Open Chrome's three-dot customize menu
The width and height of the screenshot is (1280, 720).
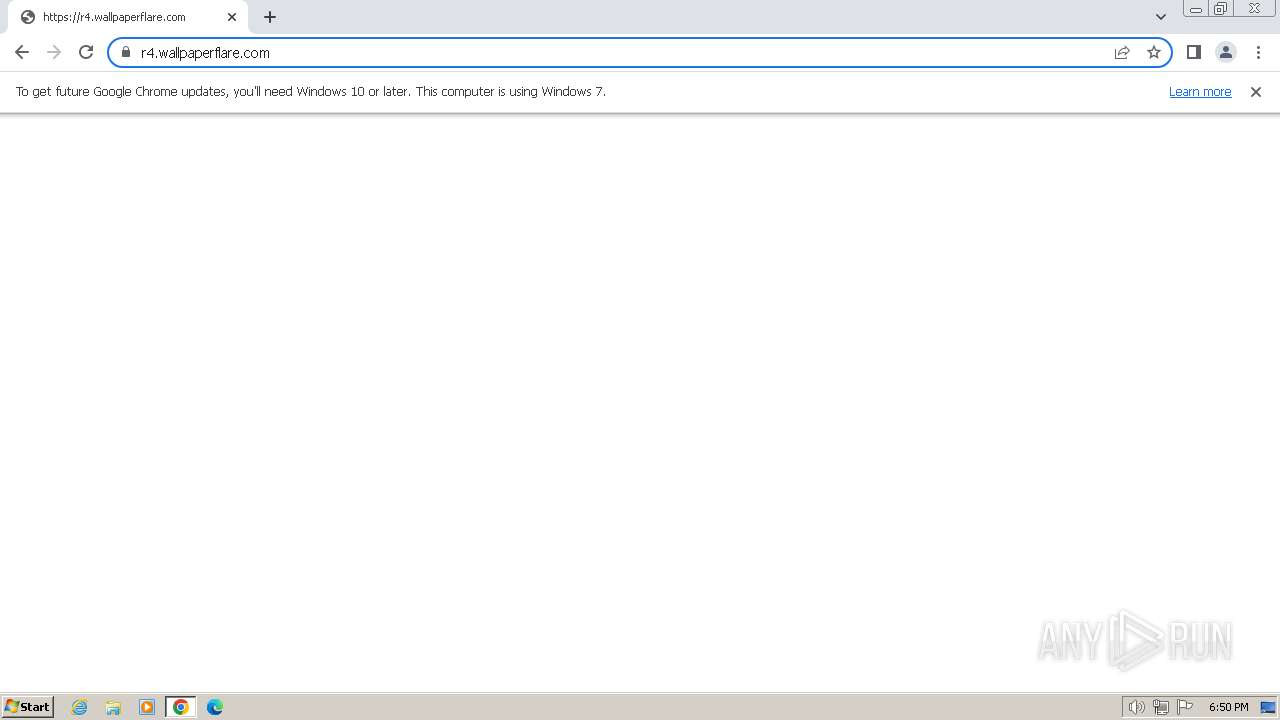click(x=1258, y=52)
